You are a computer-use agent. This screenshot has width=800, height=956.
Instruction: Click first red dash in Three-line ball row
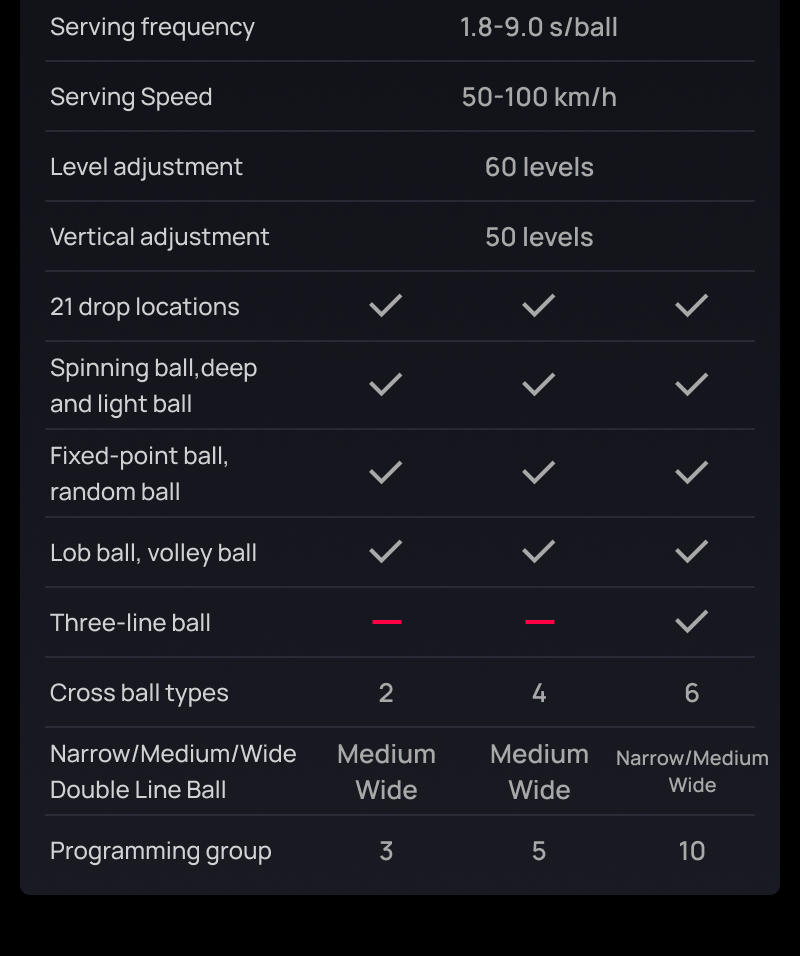[x=387, y=622]
